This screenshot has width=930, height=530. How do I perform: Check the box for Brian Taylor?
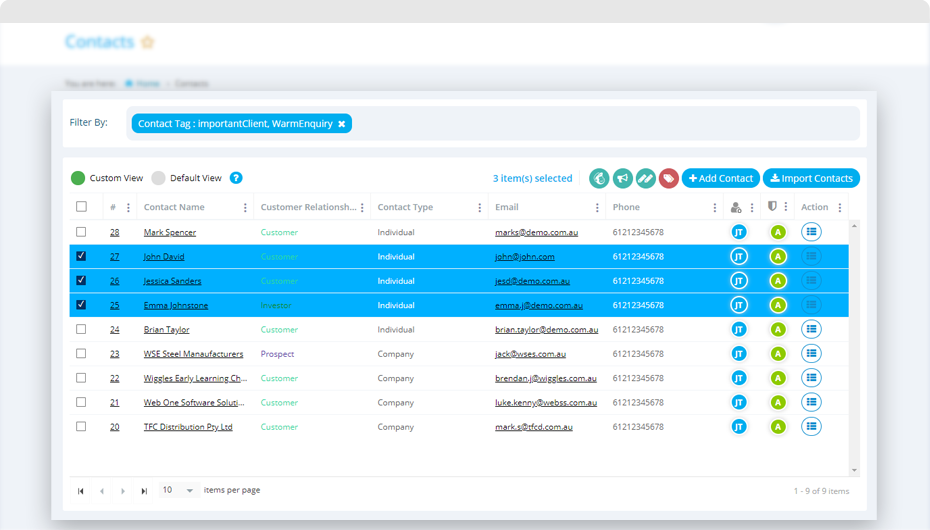point(81,329)
